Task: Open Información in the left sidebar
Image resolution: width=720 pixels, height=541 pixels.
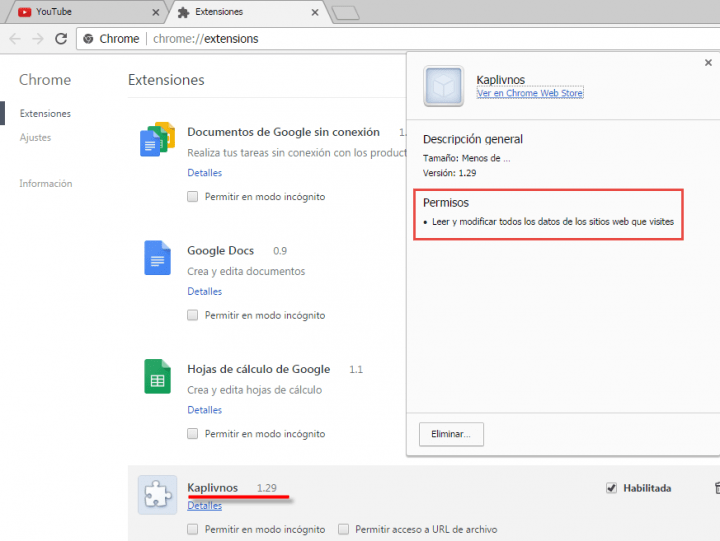Action: (45, 184)
